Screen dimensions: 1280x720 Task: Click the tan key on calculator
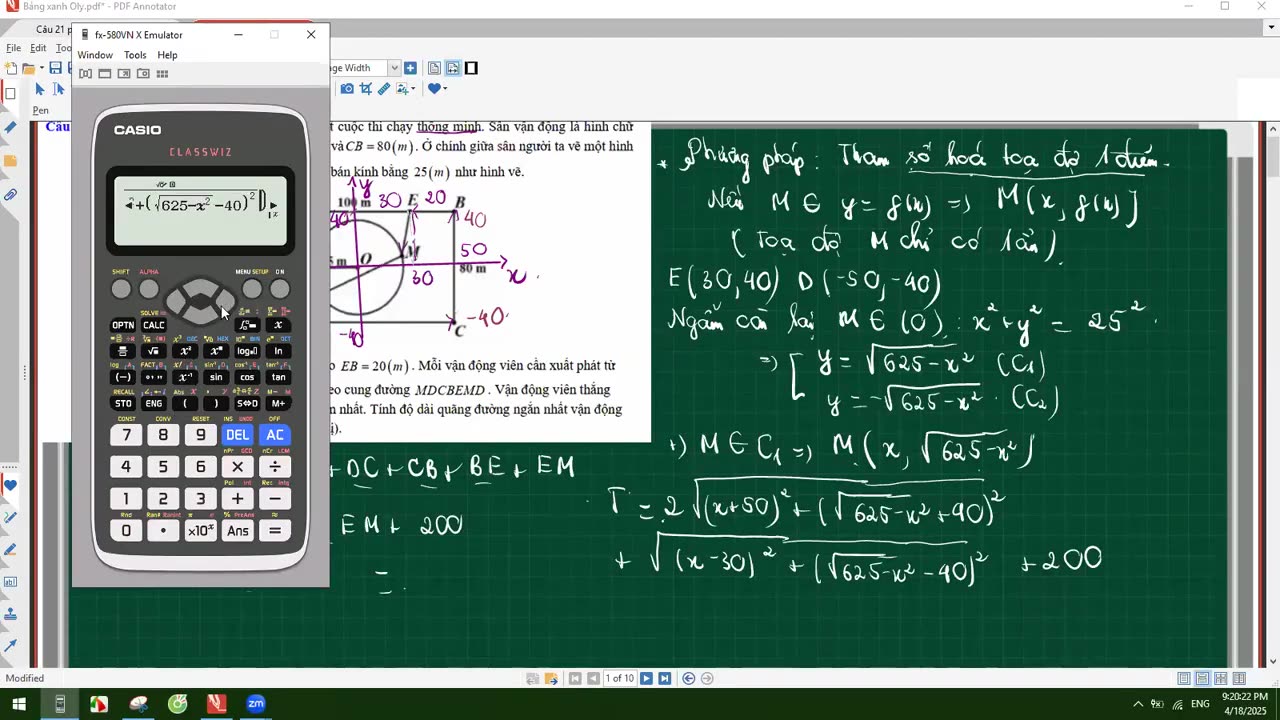pos(278,377)
